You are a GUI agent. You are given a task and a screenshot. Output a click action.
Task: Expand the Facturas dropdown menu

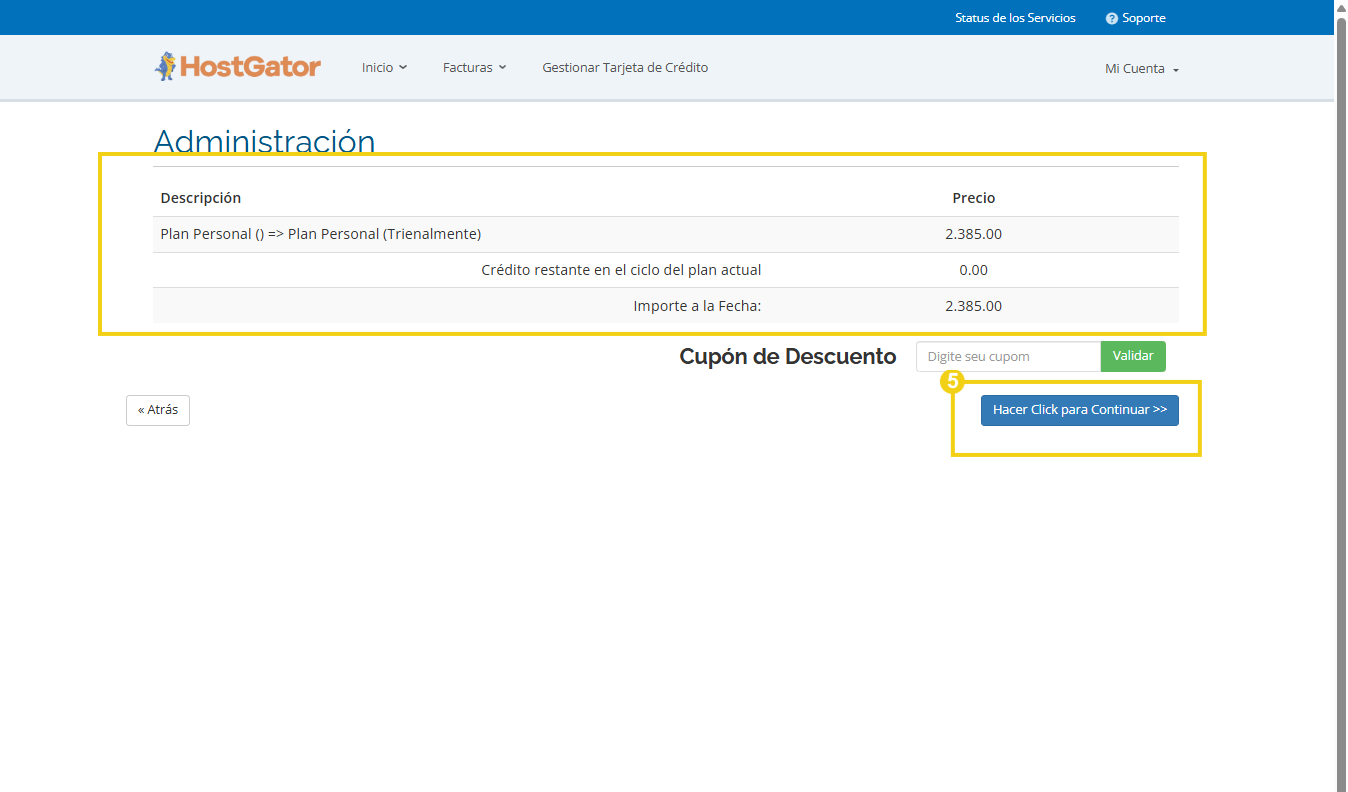pyautogui.click(x=474, y=68)
